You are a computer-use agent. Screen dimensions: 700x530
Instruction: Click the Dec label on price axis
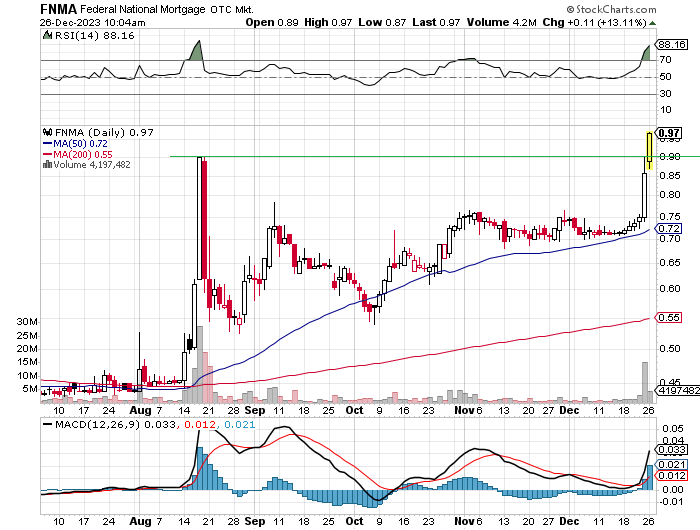(569, 410)
